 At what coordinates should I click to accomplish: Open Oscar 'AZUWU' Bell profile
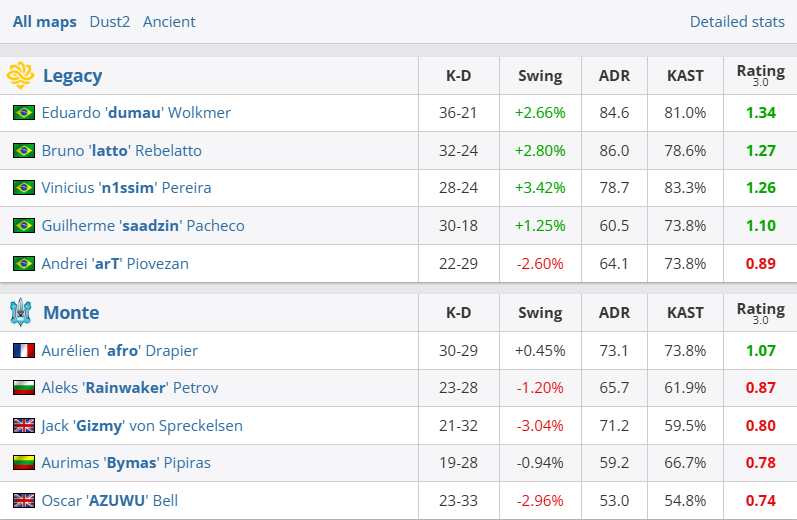pos(109,500)
